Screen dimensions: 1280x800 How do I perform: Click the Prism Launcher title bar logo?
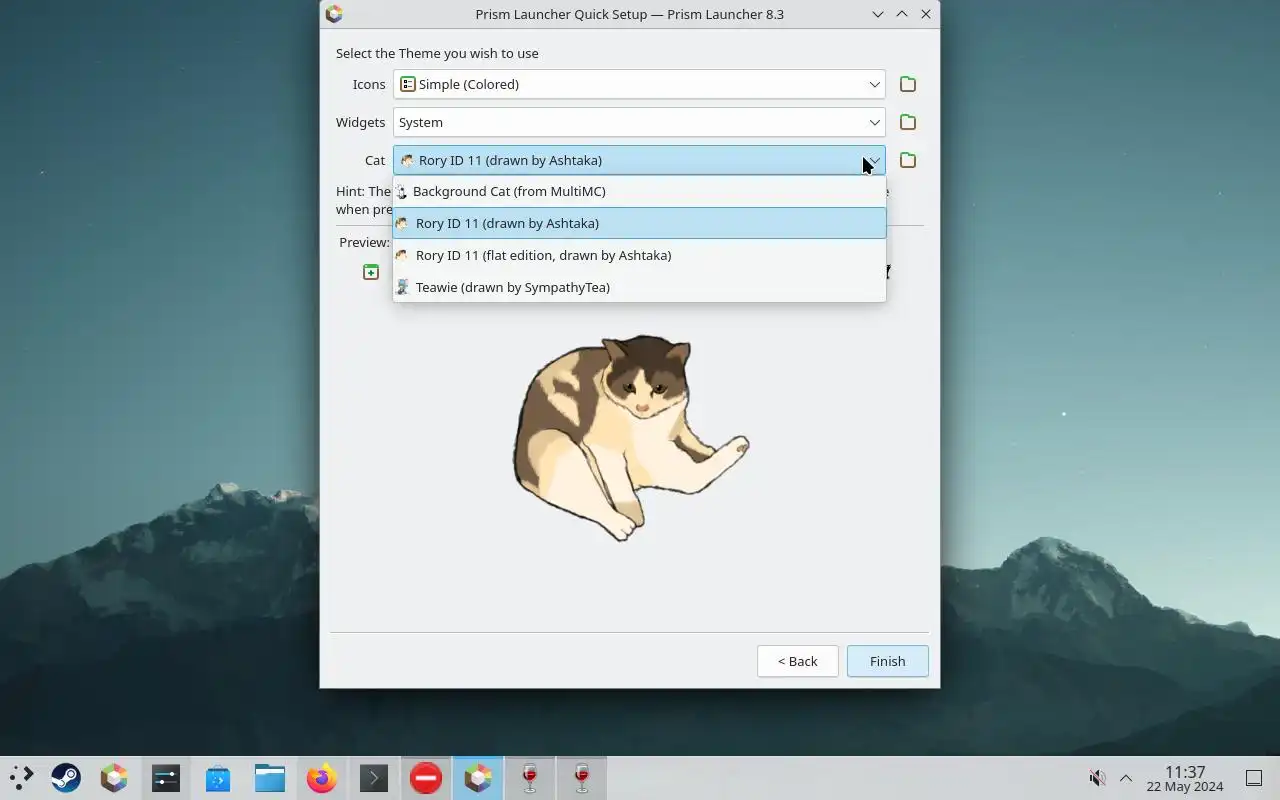point(334,14)
